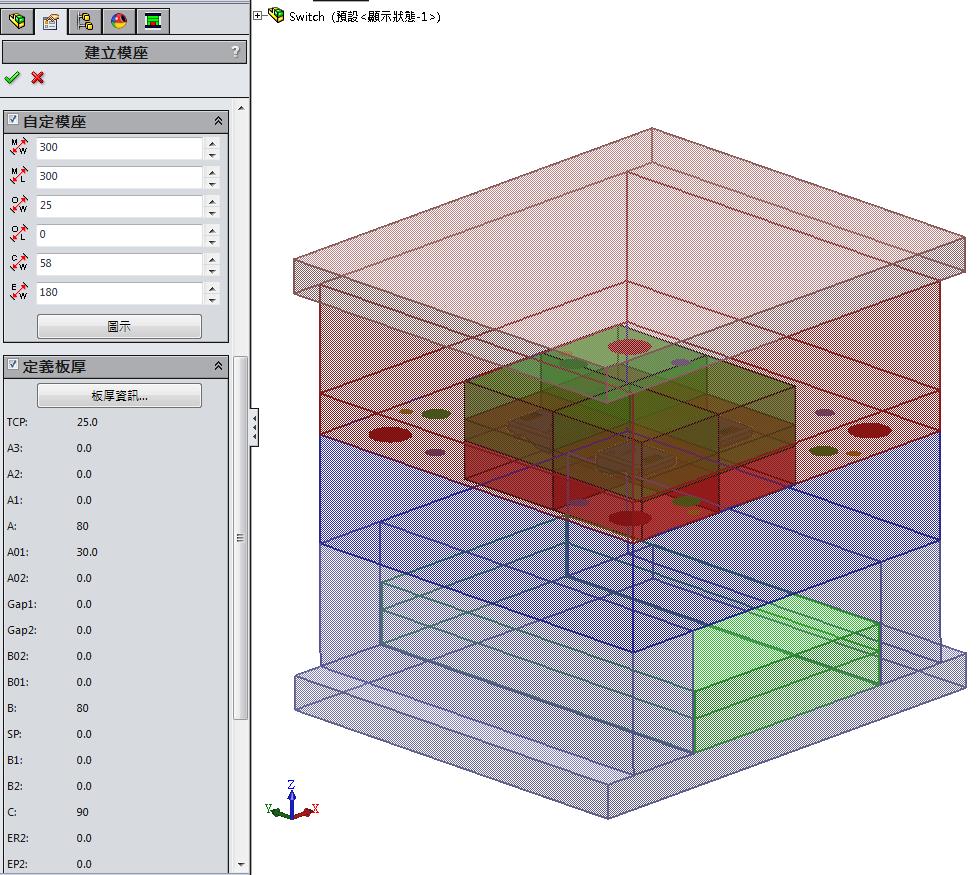Toggle the 自定模座 checkbox
The width and height of the screenshot is (980, 875).
point(13,120)
